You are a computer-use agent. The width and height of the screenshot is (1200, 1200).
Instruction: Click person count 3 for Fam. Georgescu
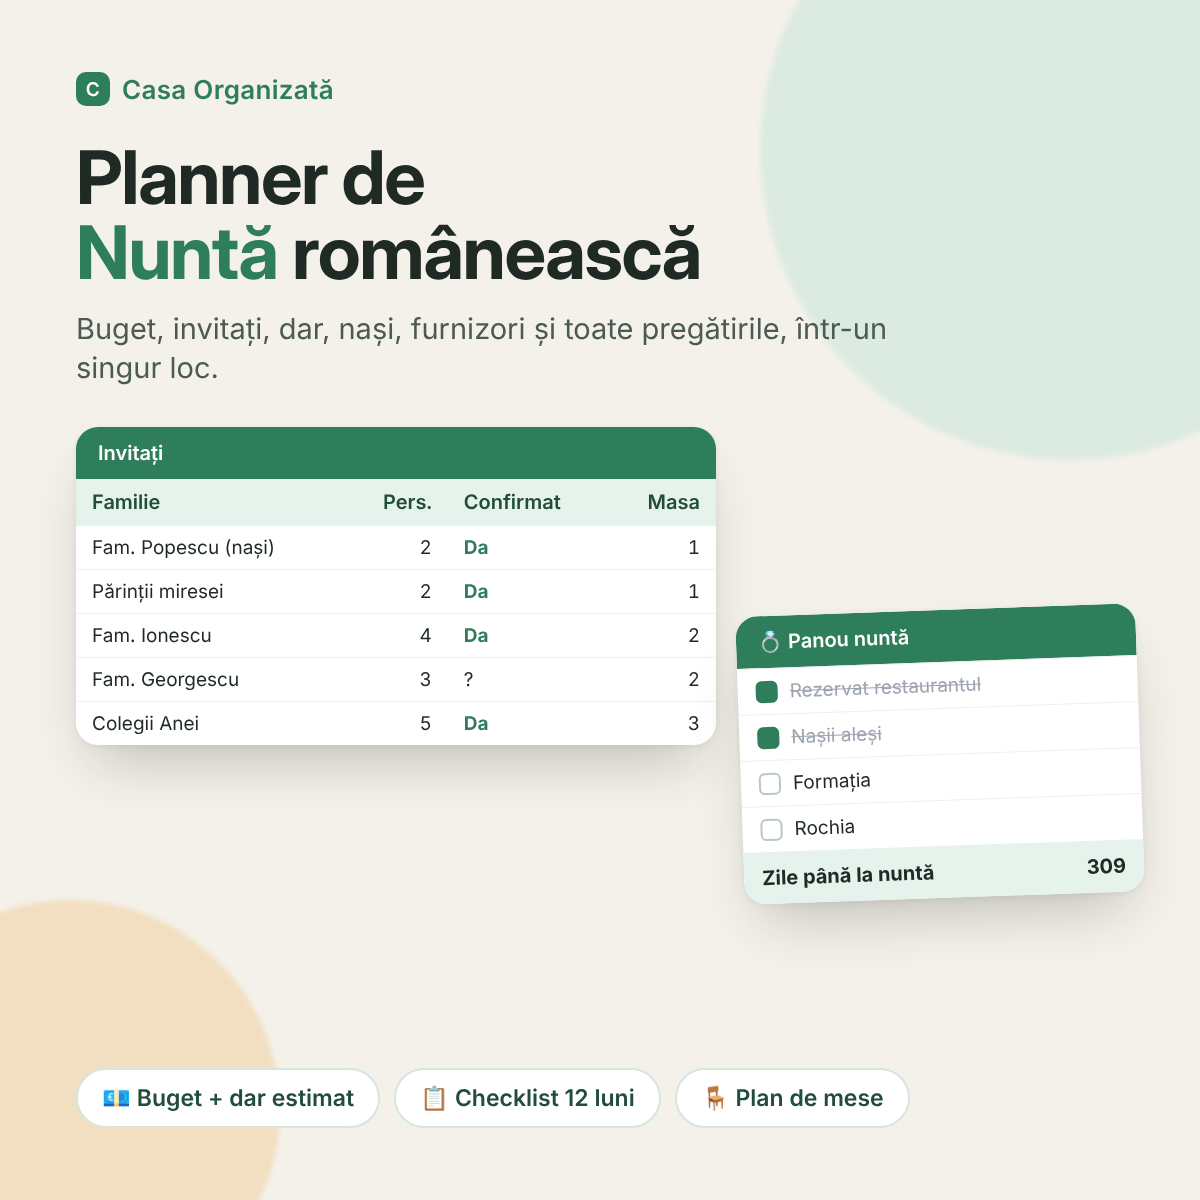click(425, 679)
